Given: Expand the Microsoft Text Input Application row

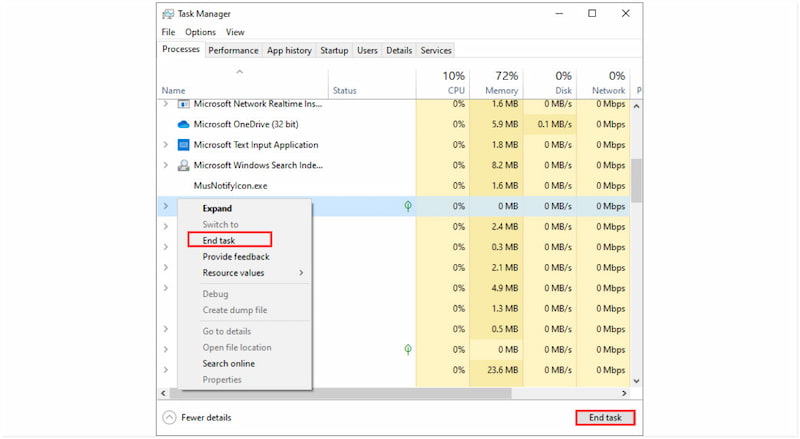Looking at the screenshot, I should (x=165, y=145).
